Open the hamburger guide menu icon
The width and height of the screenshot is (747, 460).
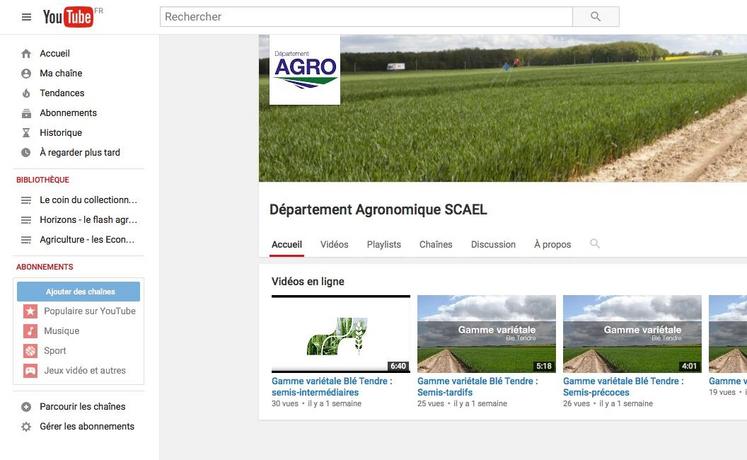coord(26,17)
